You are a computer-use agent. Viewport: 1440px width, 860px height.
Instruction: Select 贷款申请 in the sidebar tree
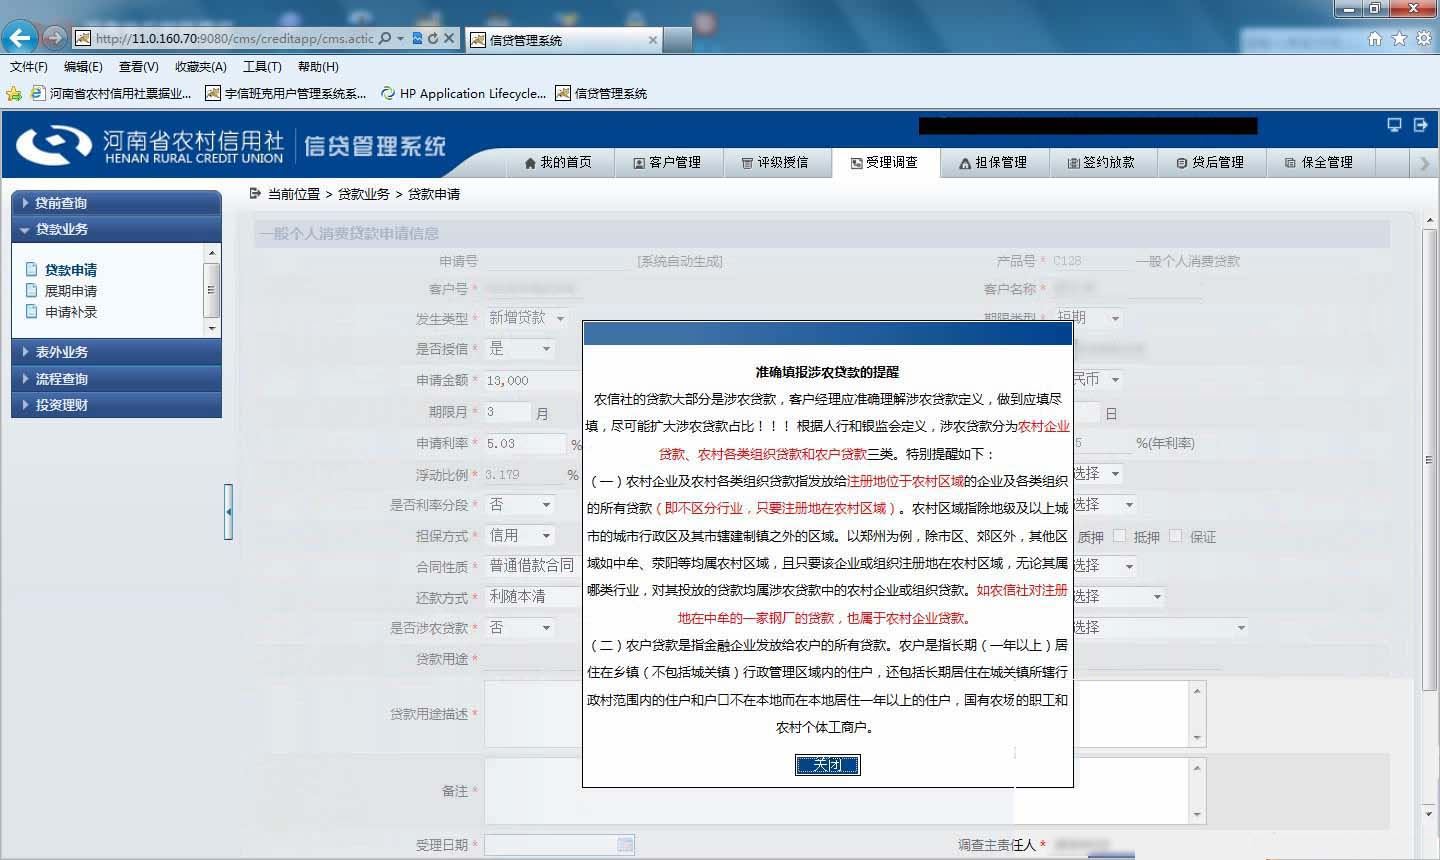71,270
